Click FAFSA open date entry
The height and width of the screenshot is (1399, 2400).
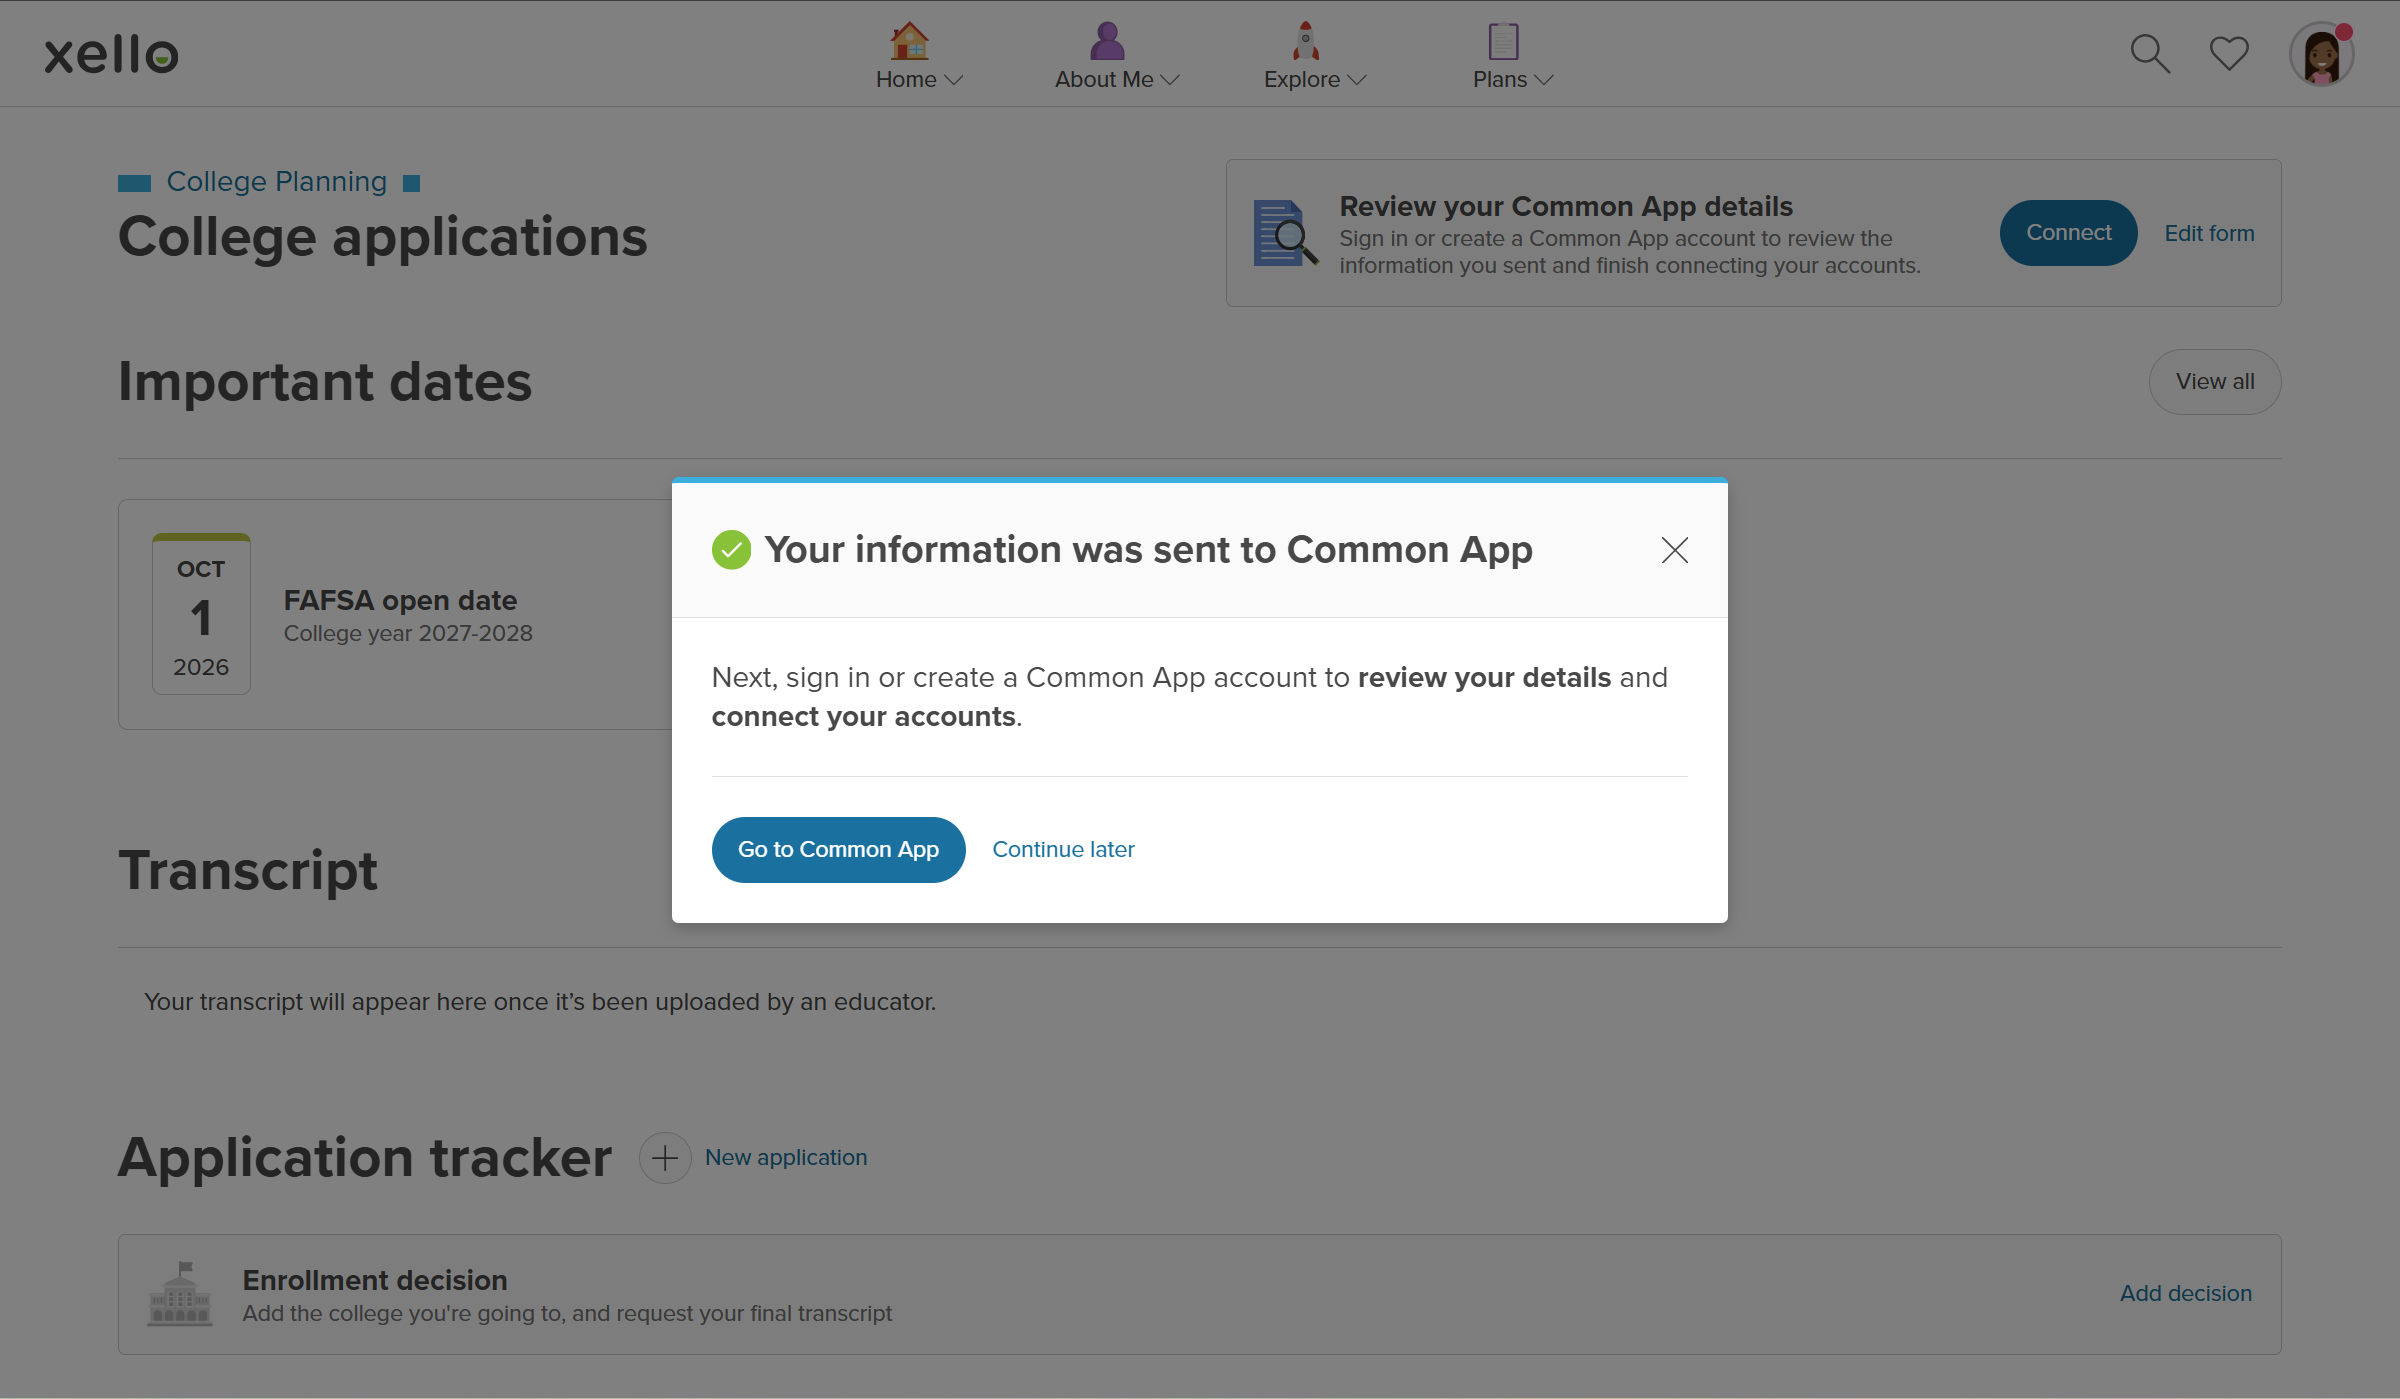click(x=400, y=601)
